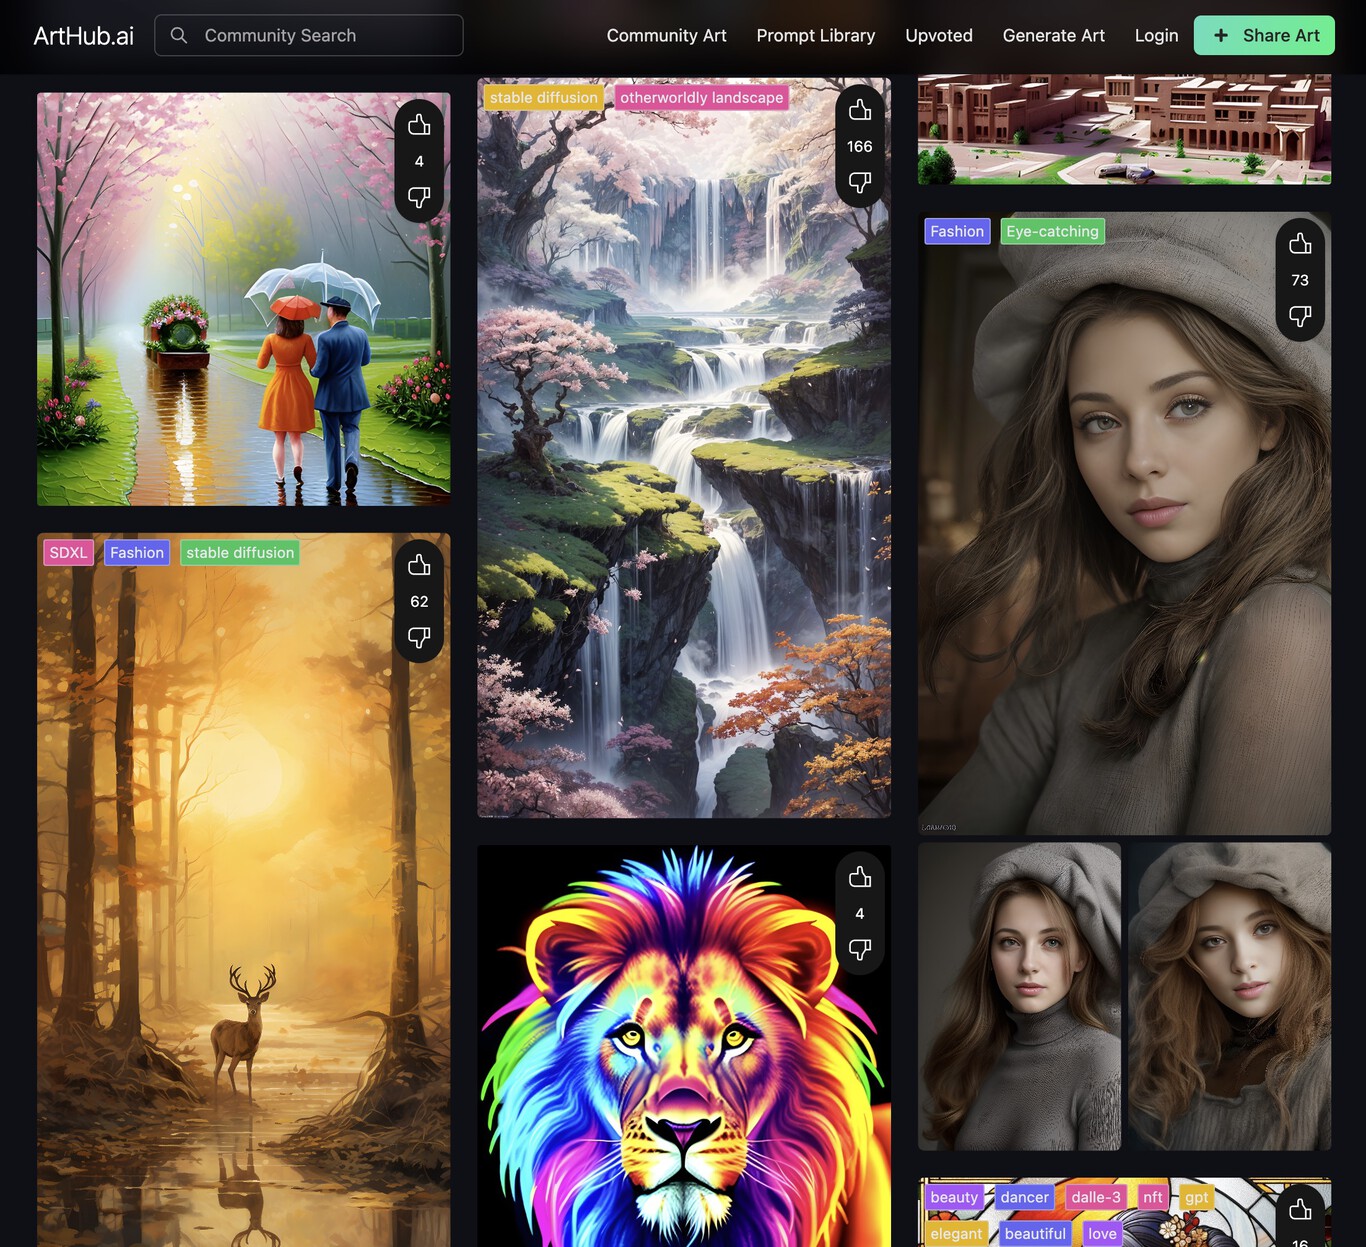Screen dimensions: 1366x1247
Task: Open the Community Art page
Action: 666,35
